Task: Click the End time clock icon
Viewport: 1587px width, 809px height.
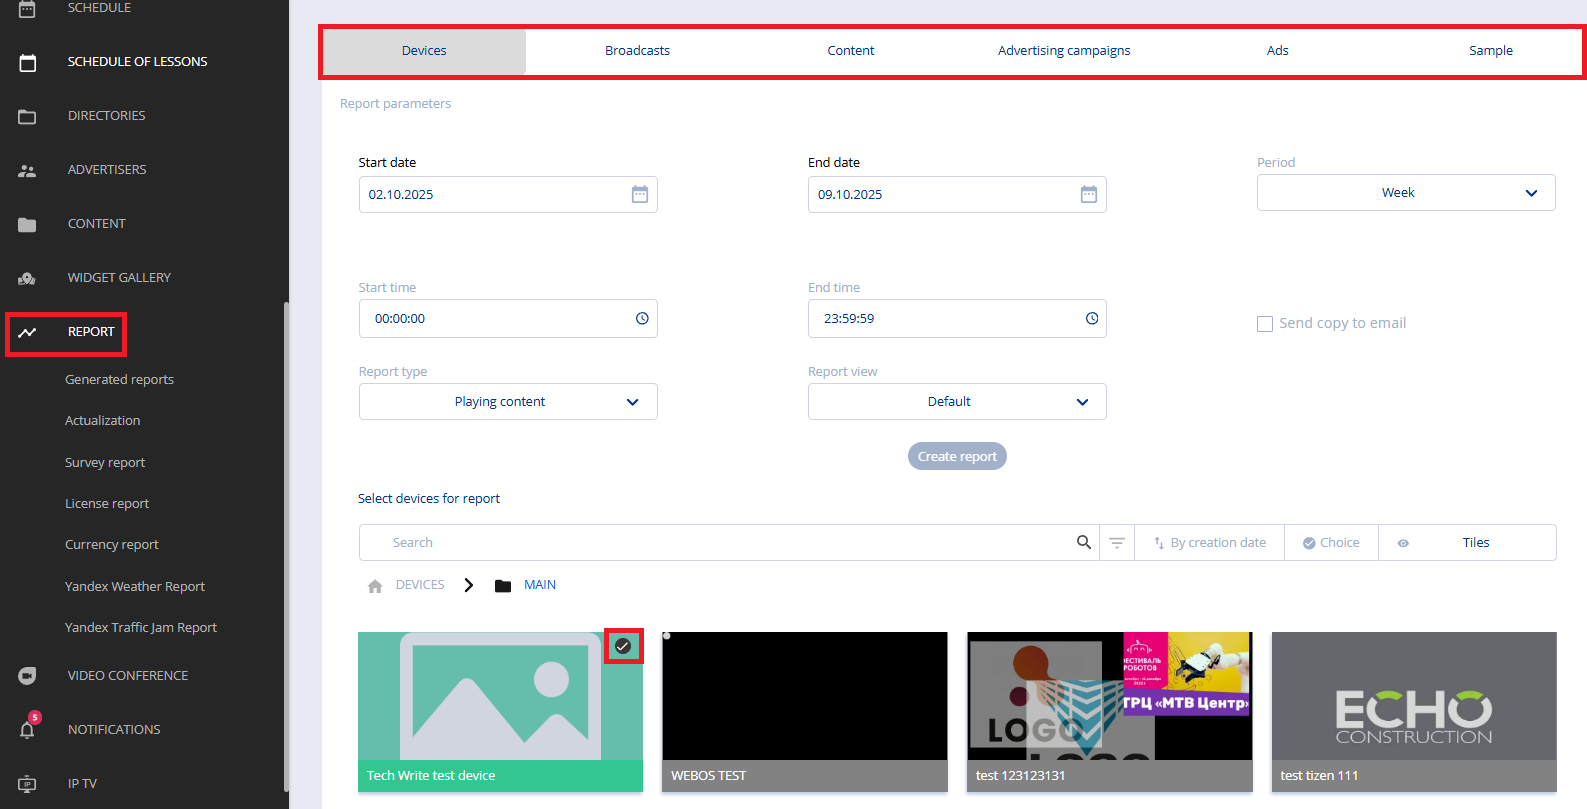Action: [1091, 319]
